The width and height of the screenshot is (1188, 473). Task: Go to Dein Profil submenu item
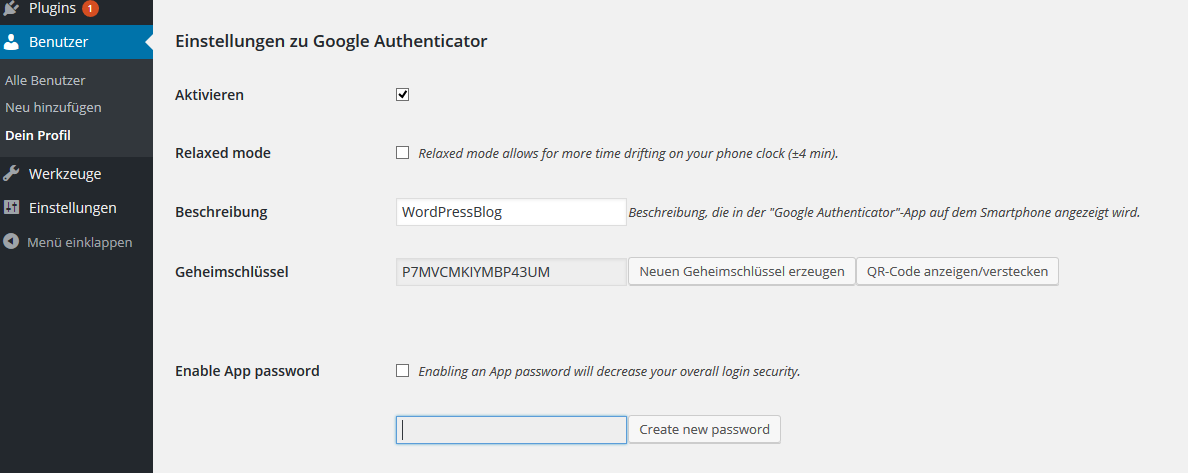pos(38,135)
